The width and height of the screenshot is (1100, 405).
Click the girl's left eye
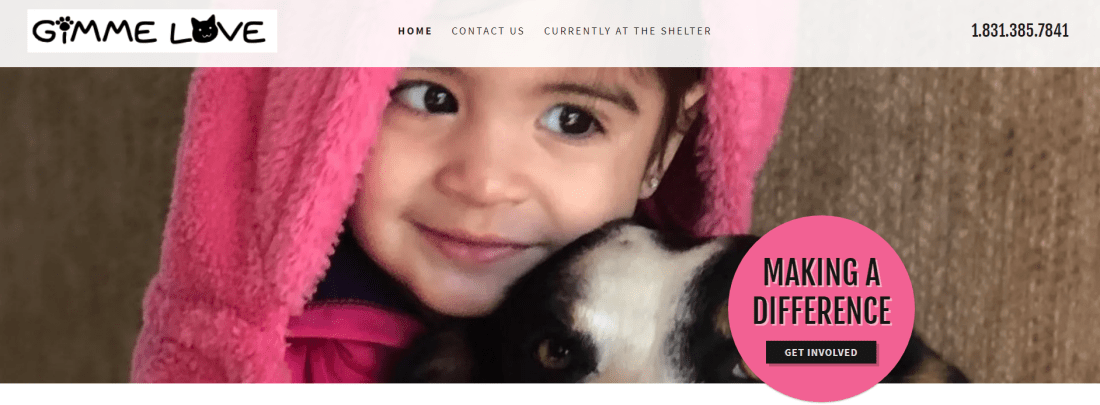(x=570, y=117)
